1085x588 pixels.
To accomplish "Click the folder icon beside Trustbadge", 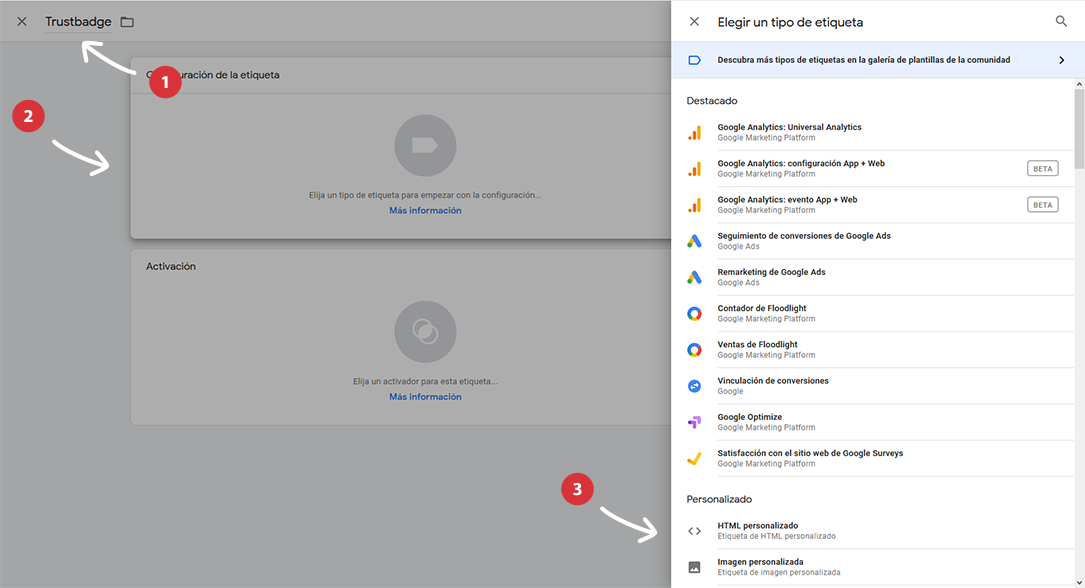I will point(127,22).
